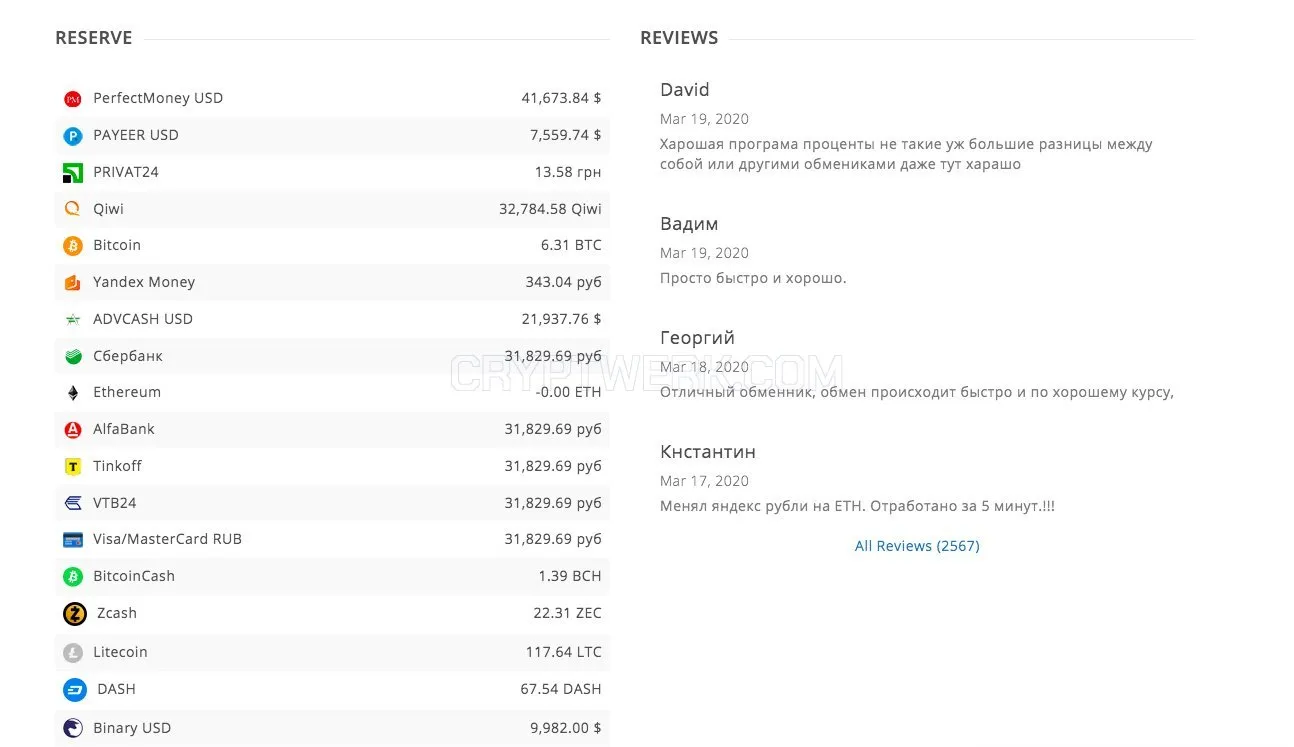Click reviewer name Вадим
Screen dimensions: 1294x747
[x=689, y=224]
